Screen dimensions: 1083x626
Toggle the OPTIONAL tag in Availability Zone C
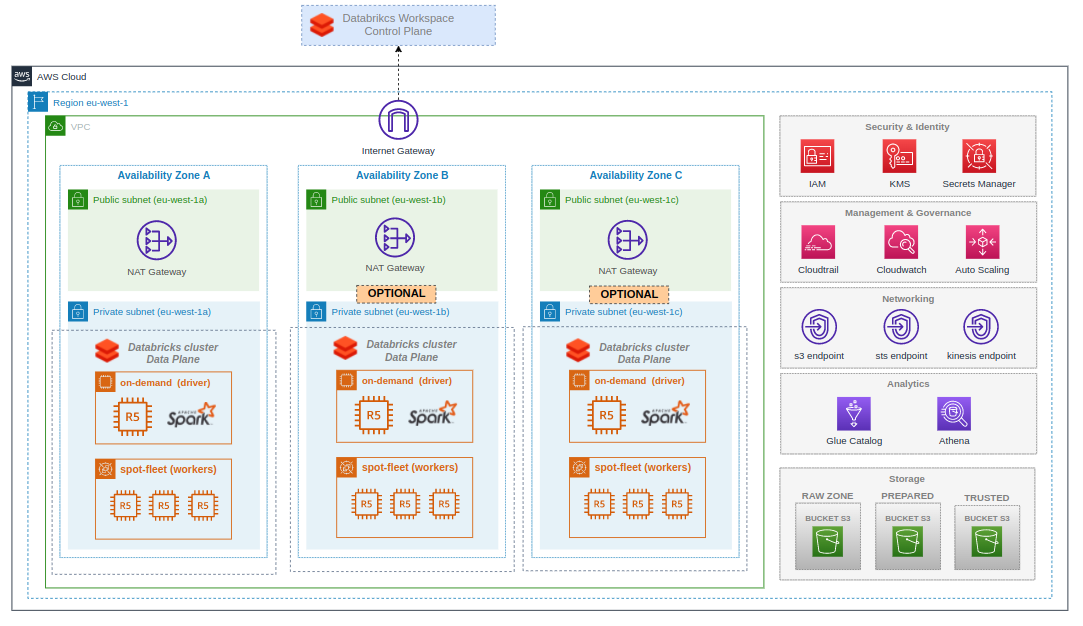click(x=629, y=293)
